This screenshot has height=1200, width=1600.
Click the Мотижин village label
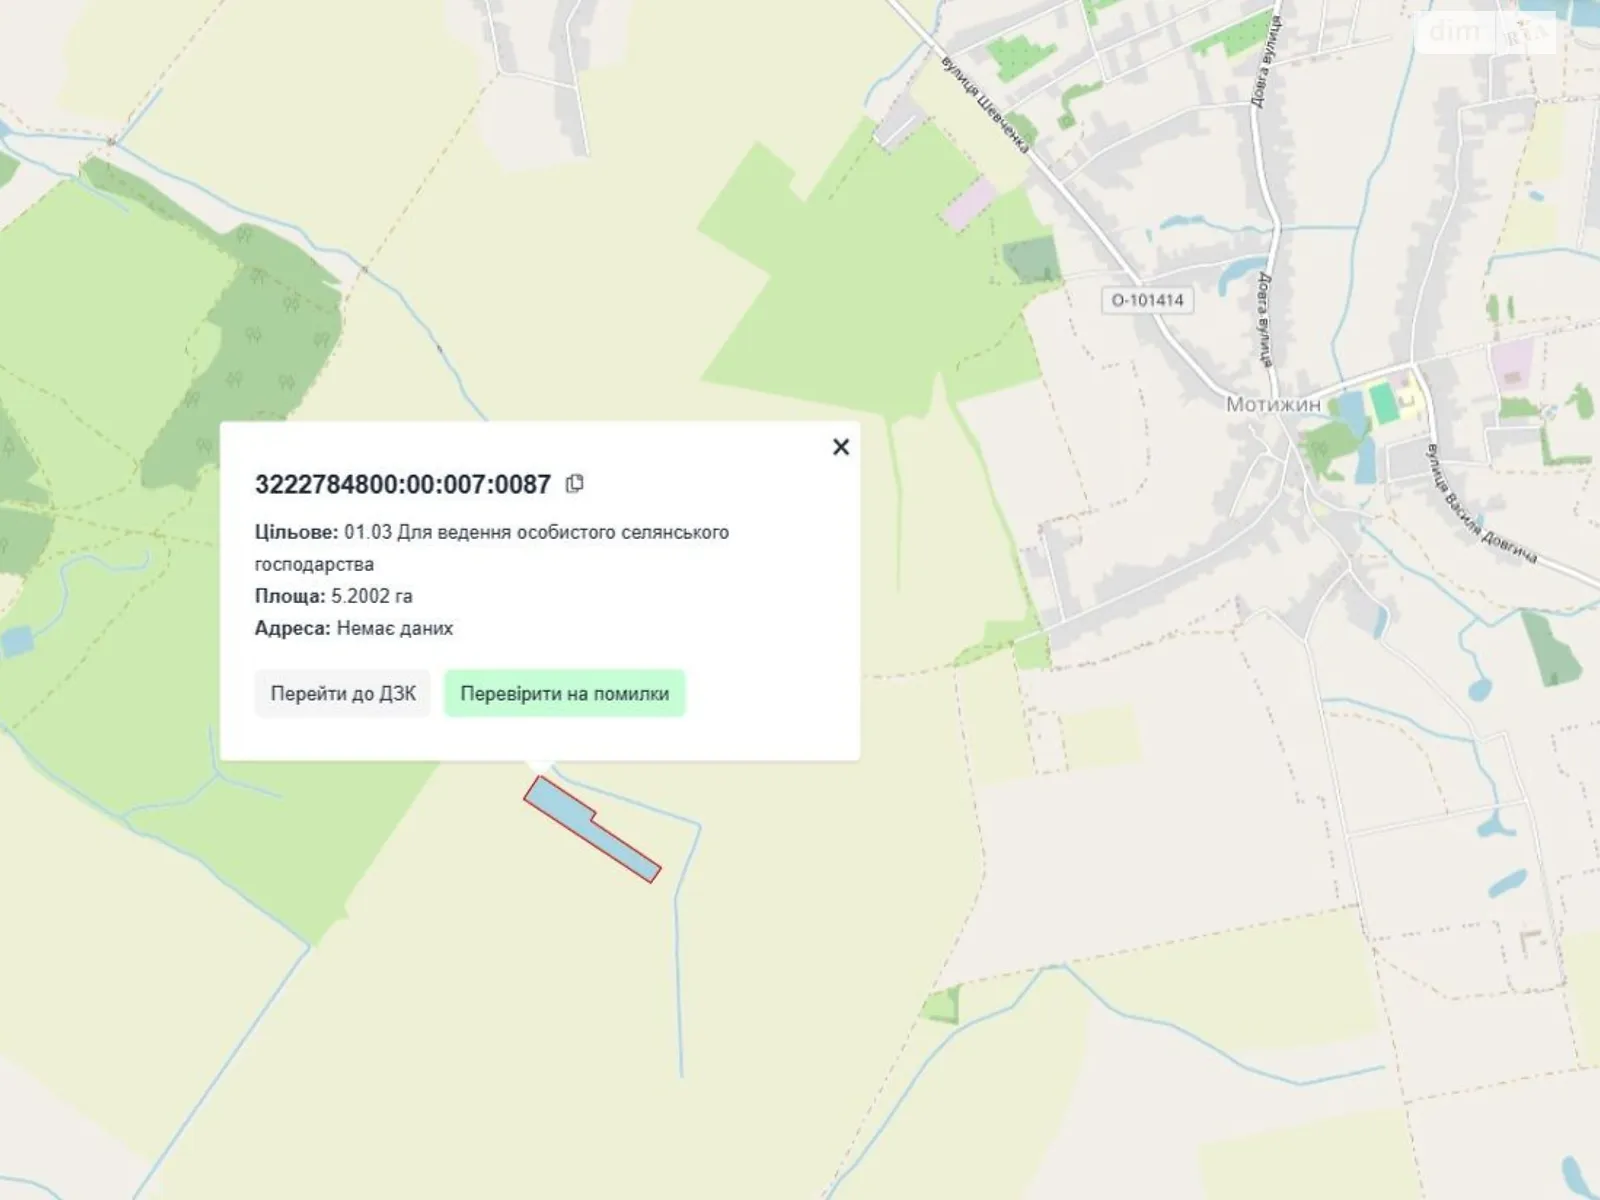(x=1273, y=404)
